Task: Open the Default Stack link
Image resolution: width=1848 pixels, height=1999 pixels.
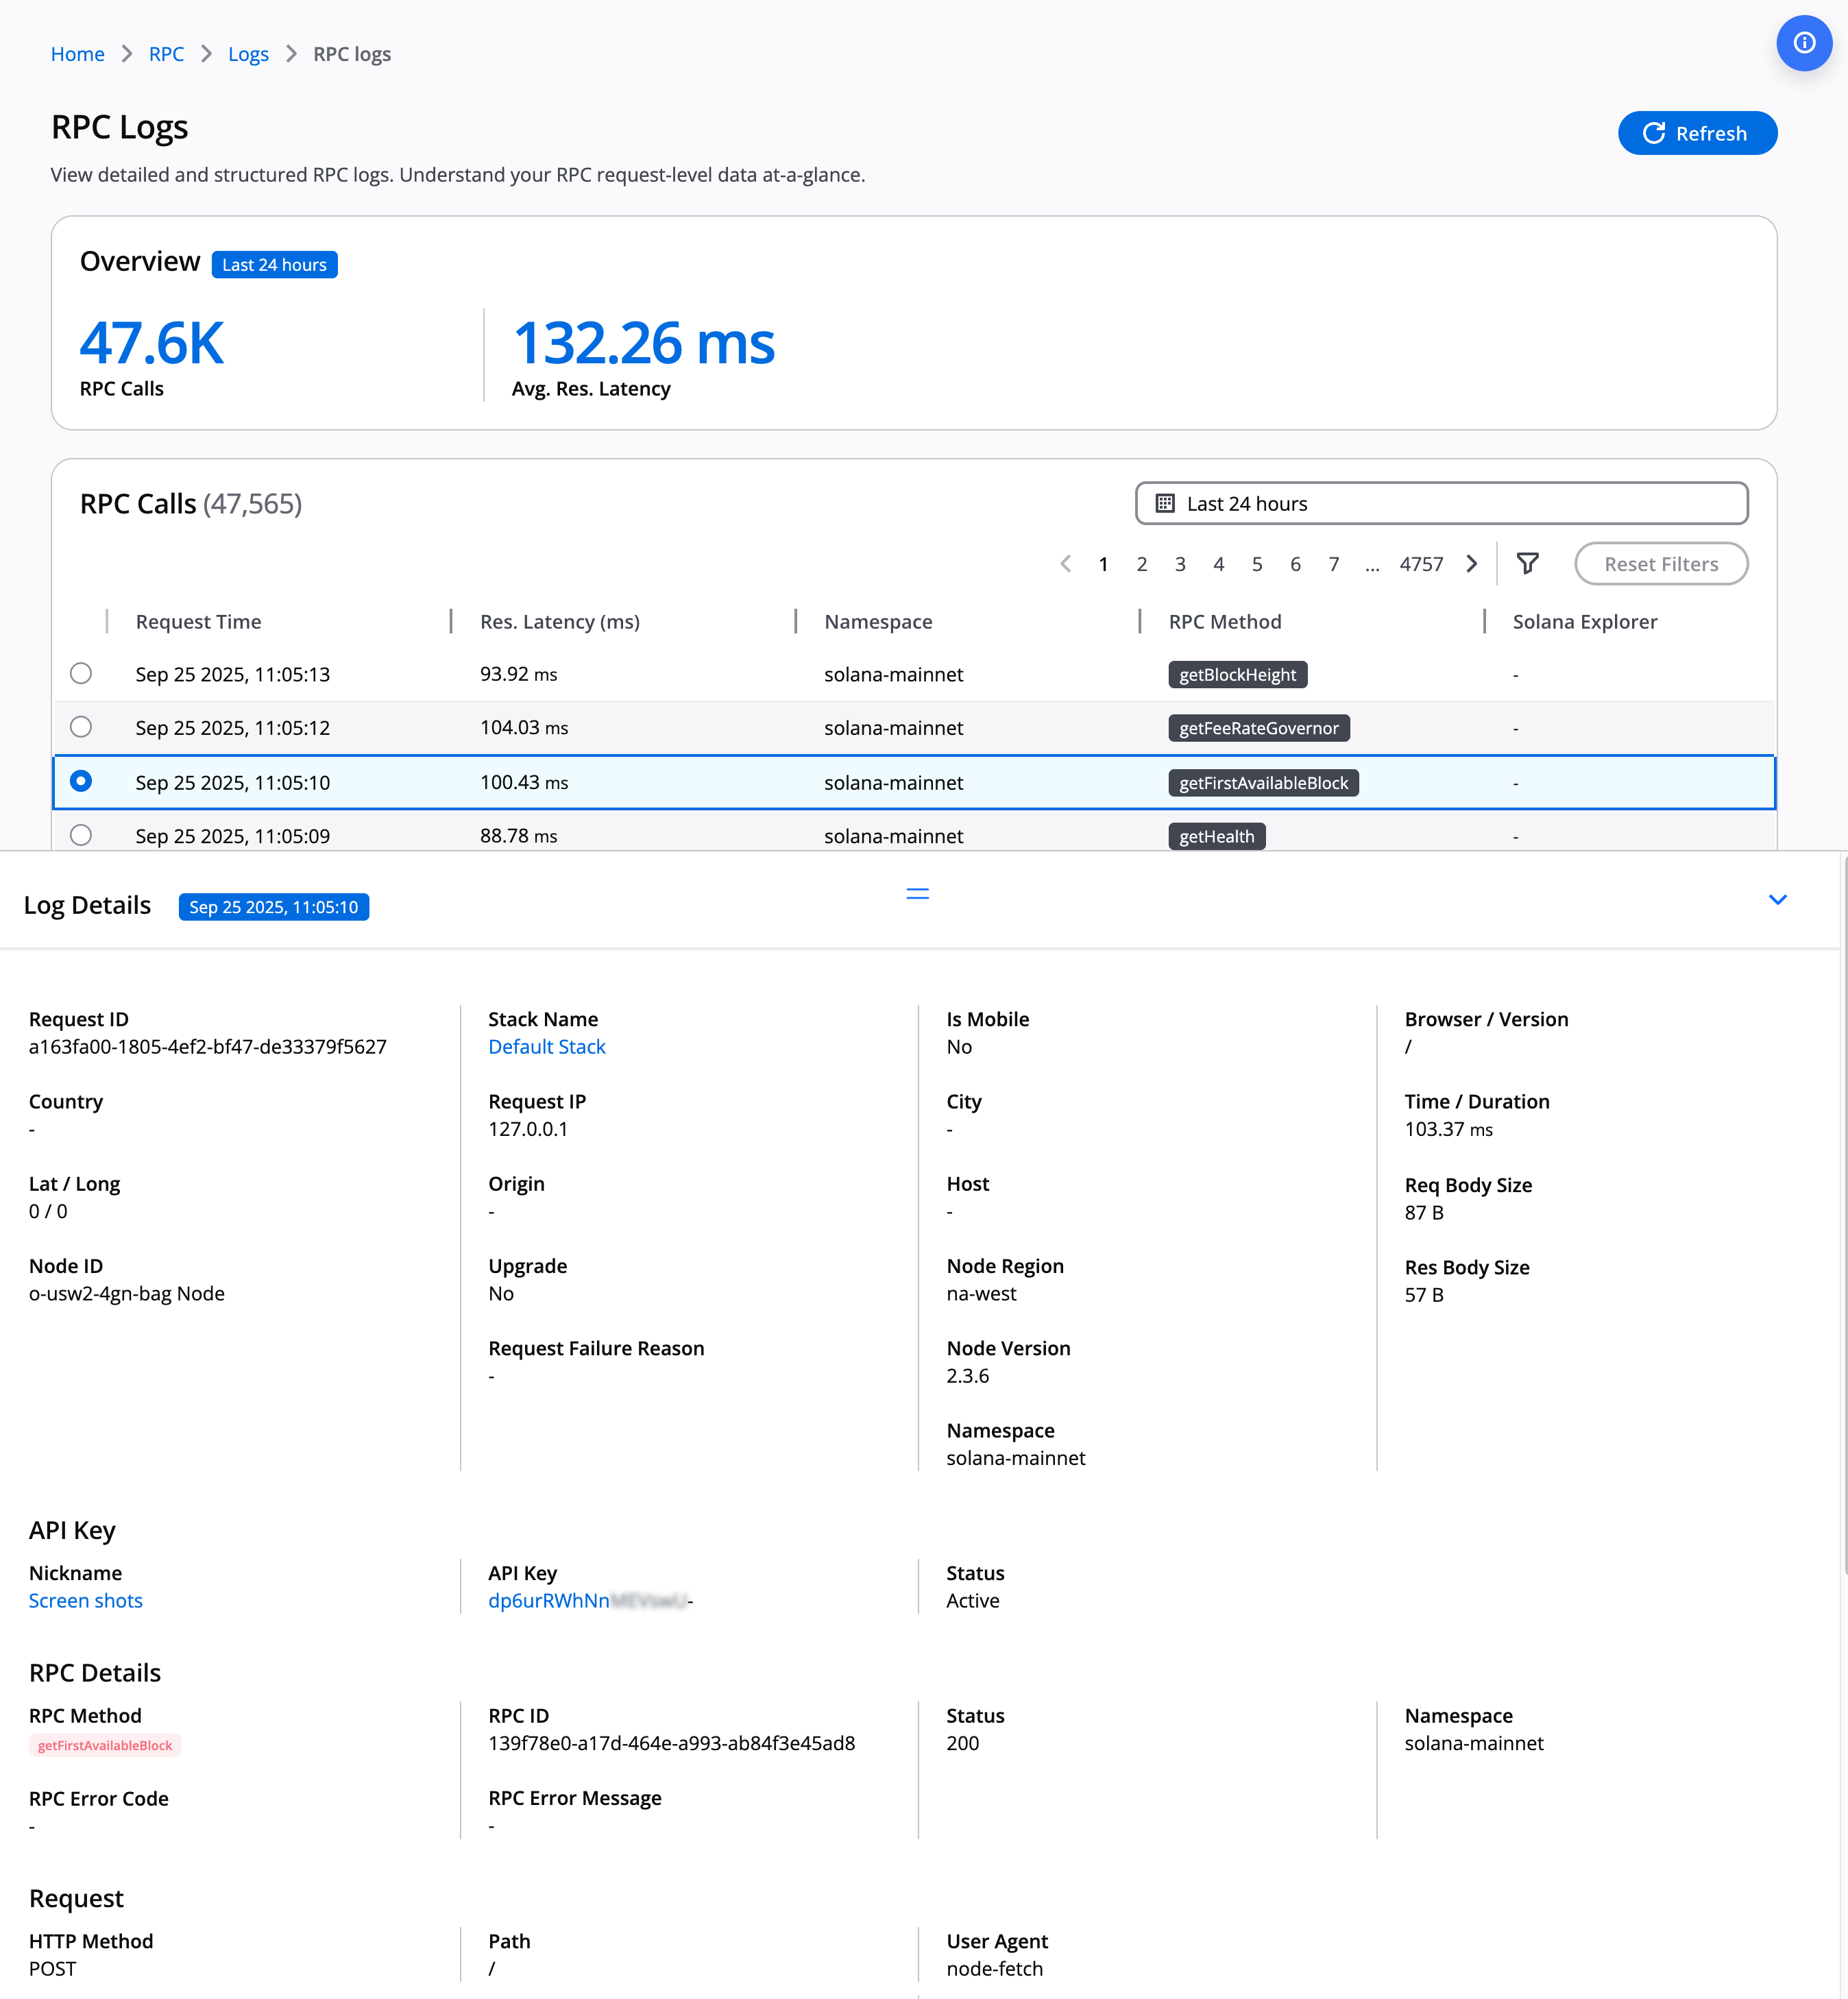Action: [546, 1047]
